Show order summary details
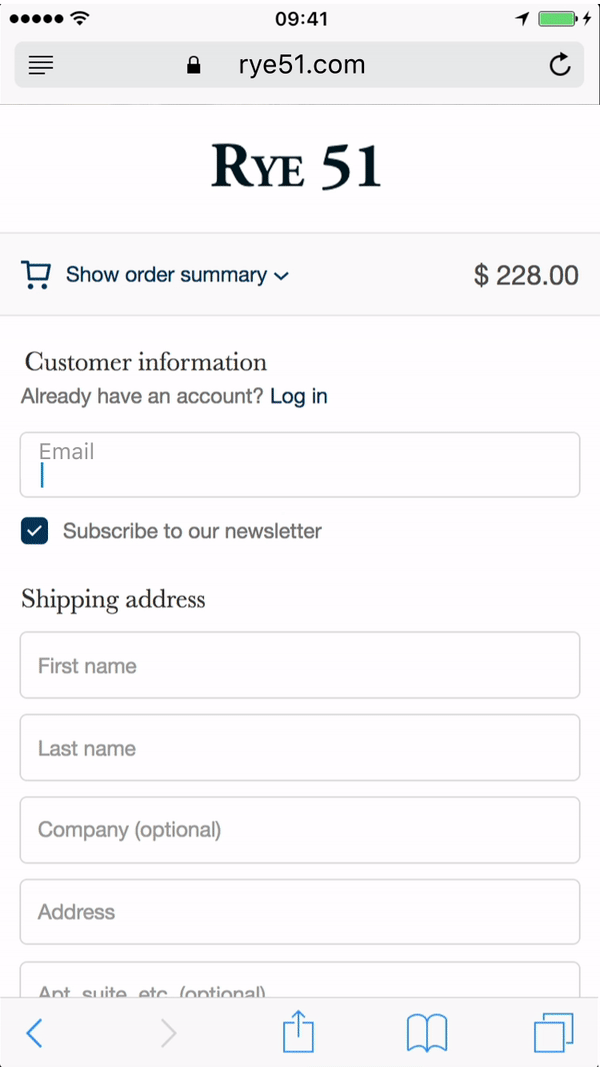Viewport: 600px width, 1067px height. [x=166, y=275]
